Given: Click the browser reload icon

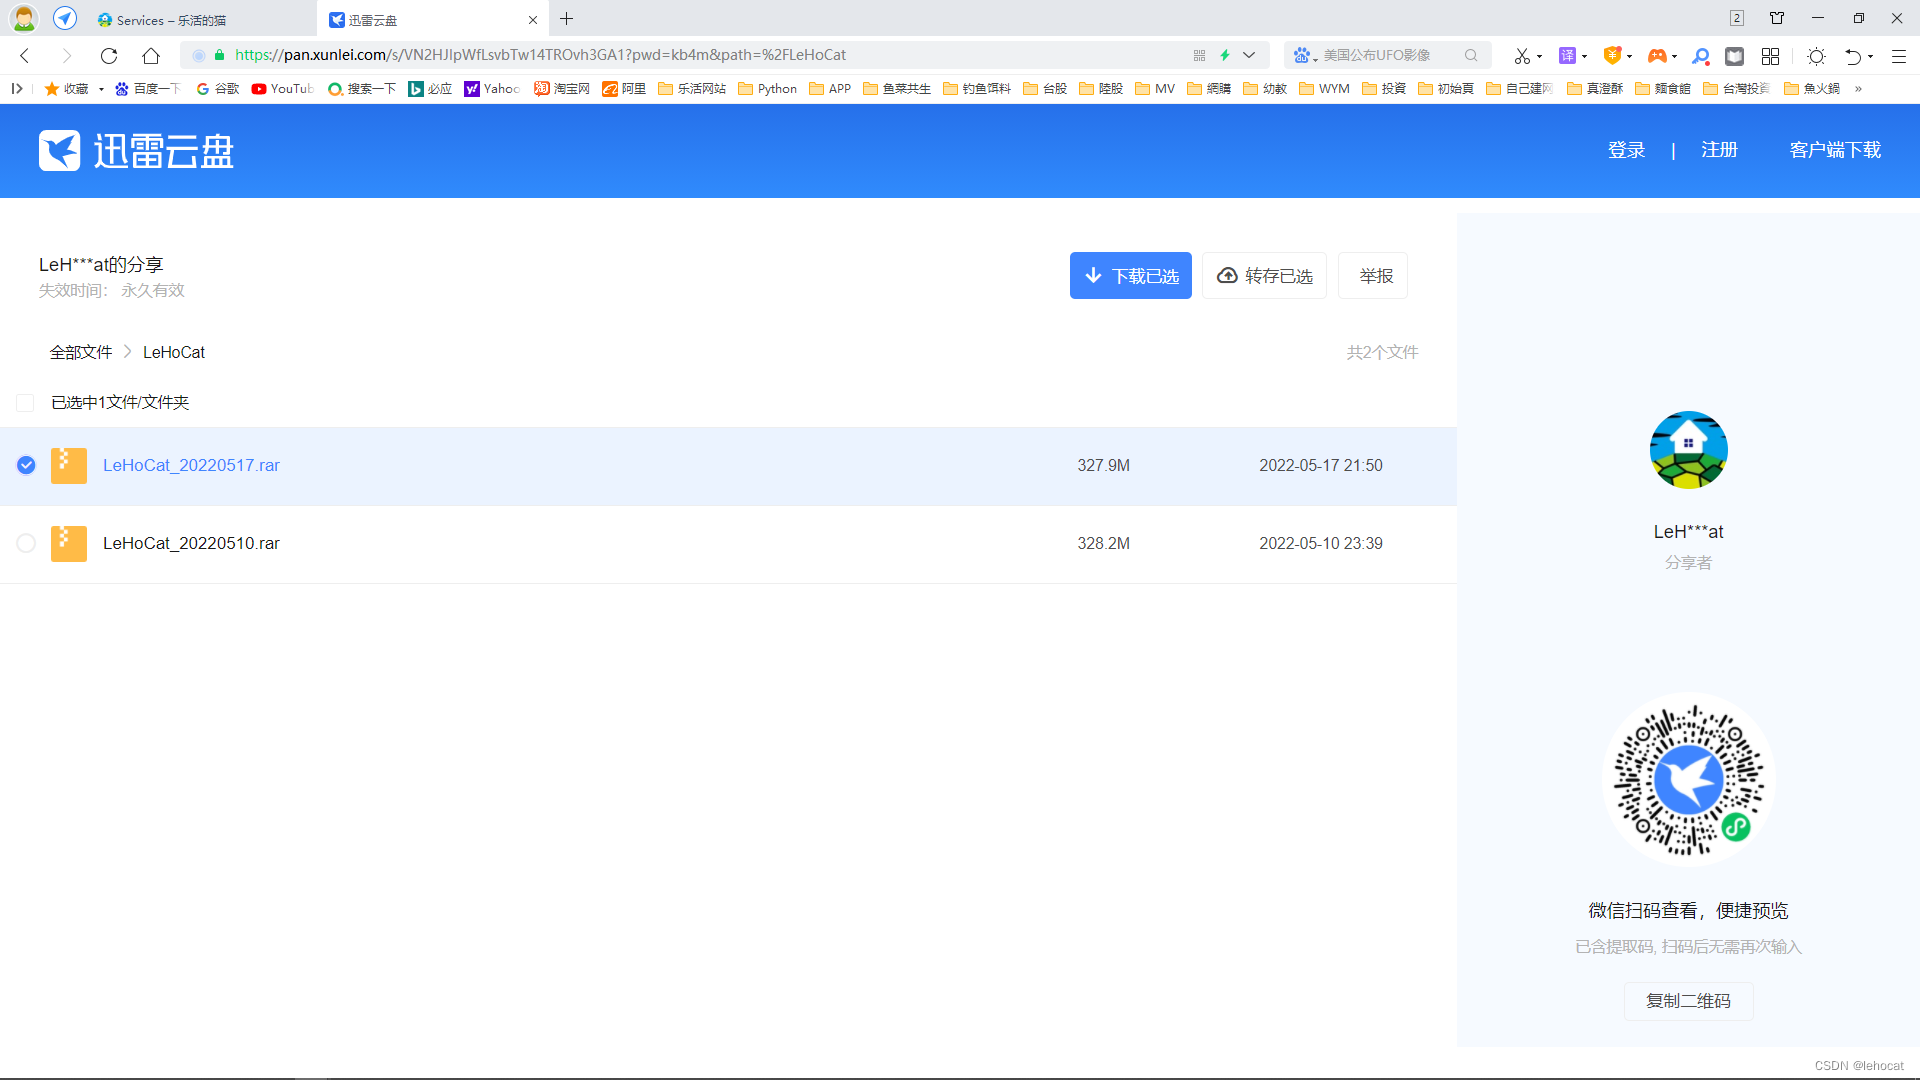Looking at the screenshot, I should point(109,56).
